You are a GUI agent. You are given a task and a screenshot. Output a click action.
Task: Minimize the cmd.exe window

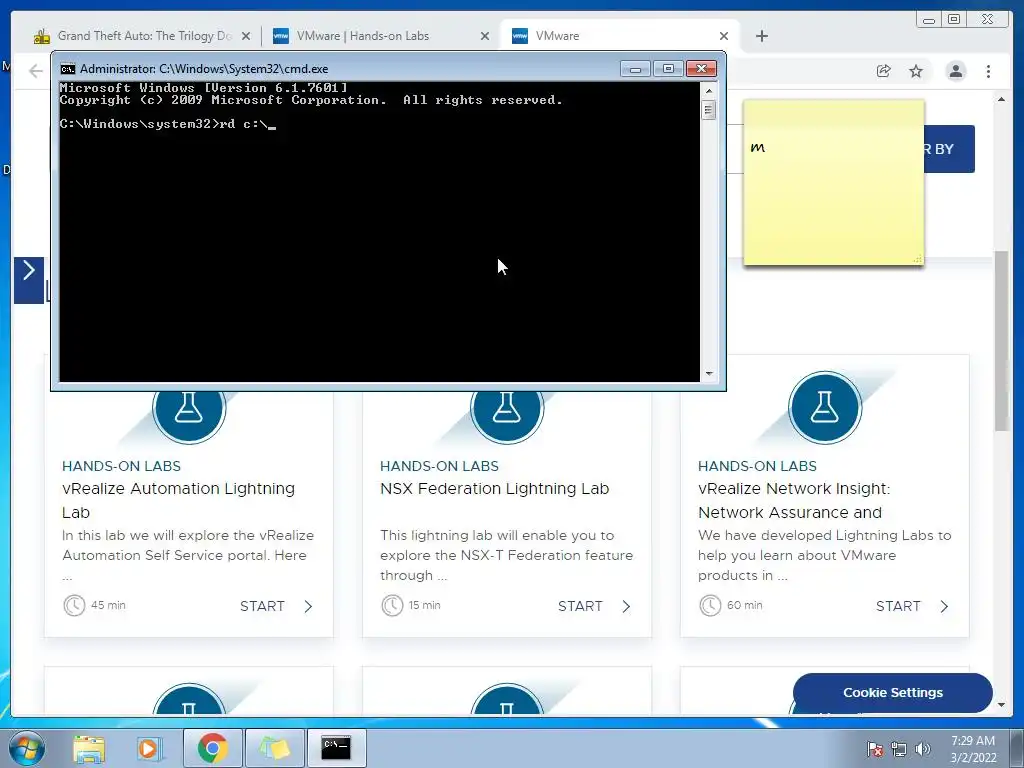click(635, 69)
